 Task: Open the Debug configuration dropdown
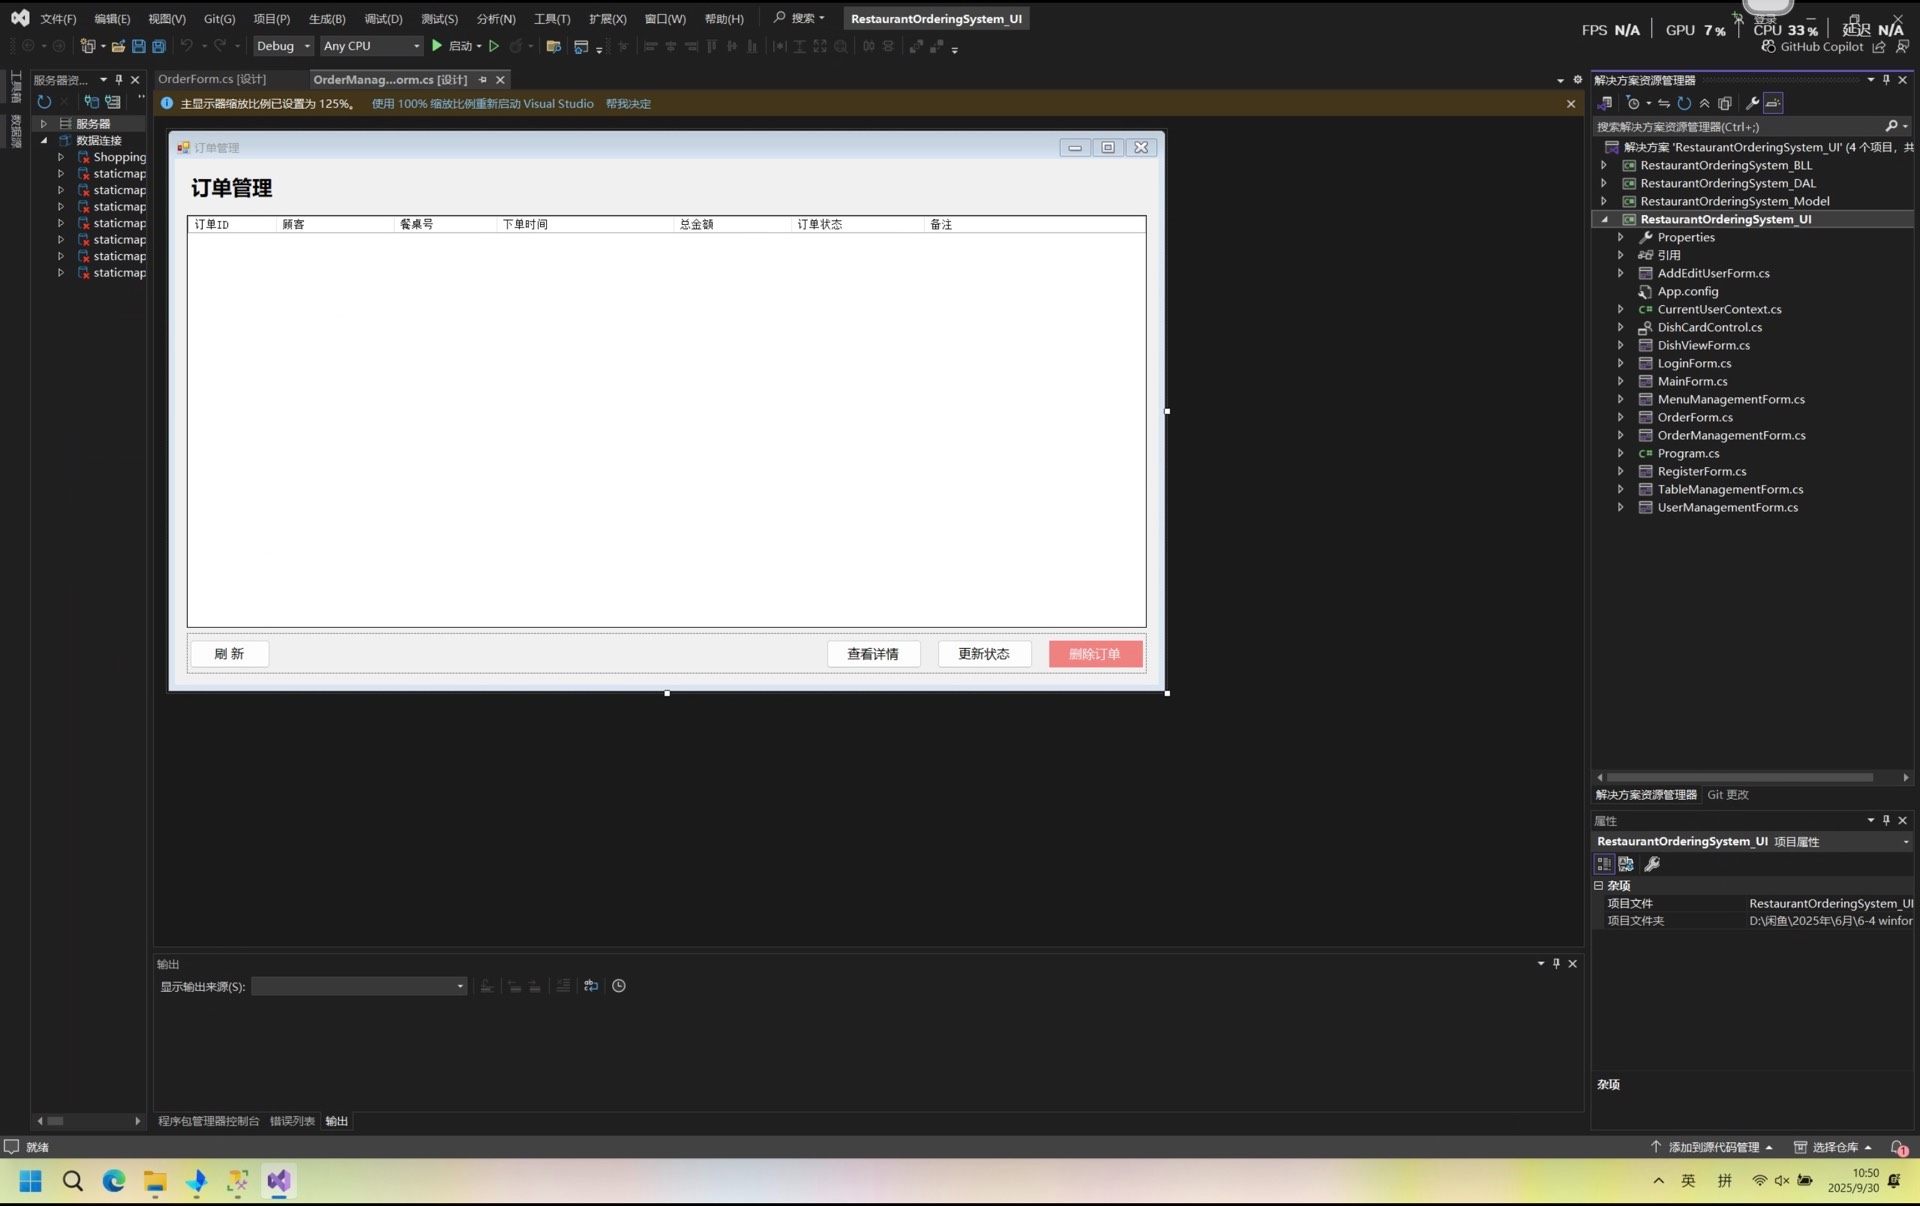pos(283,46)
